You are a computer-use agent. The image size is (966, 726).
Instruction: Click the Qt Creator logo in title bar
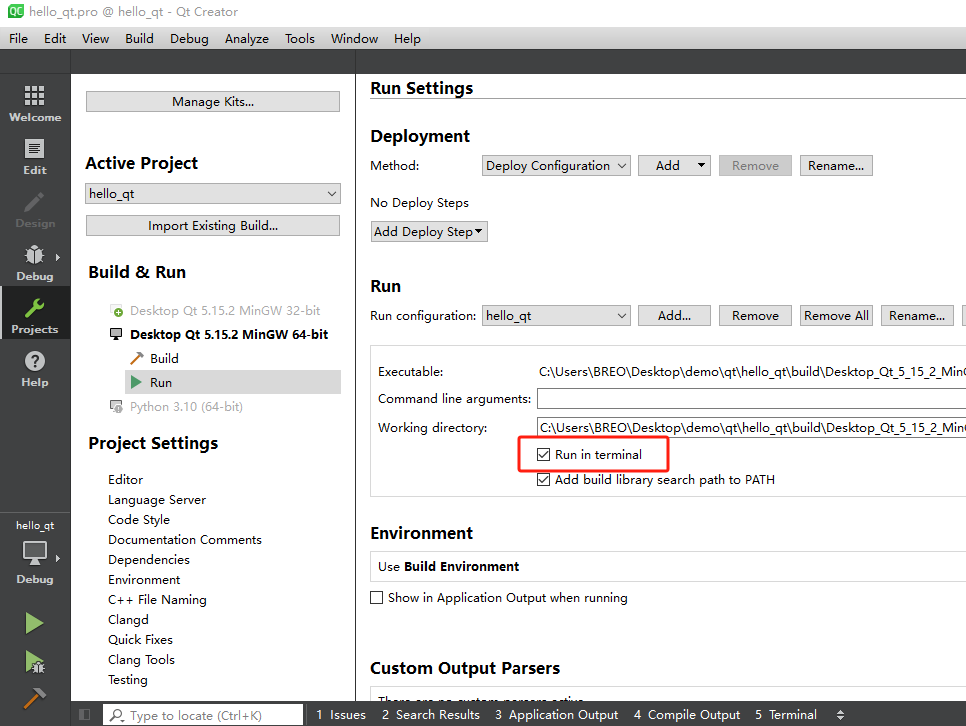tap(15, 11)
